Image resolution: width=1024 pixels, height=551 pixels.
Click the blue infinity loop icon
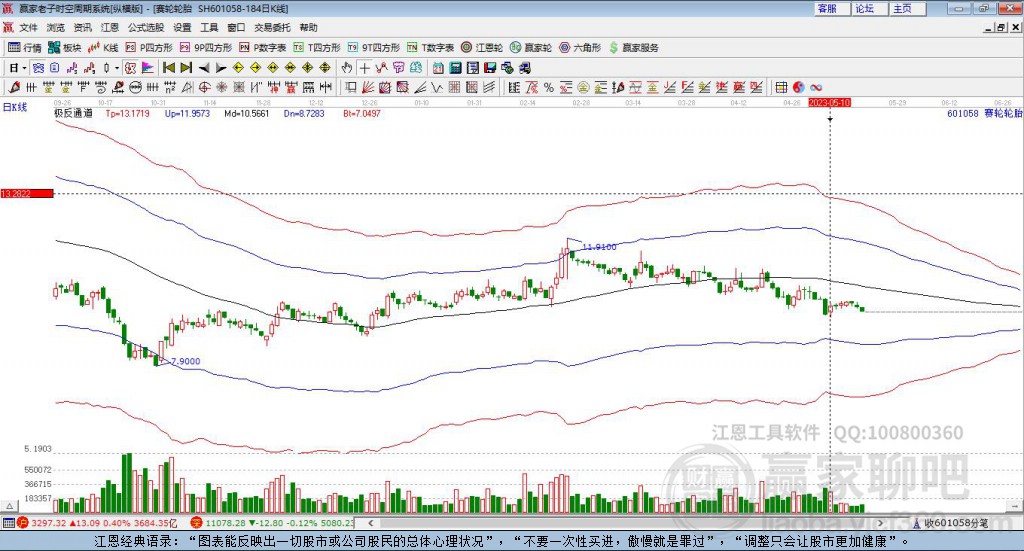coord(816,87)
